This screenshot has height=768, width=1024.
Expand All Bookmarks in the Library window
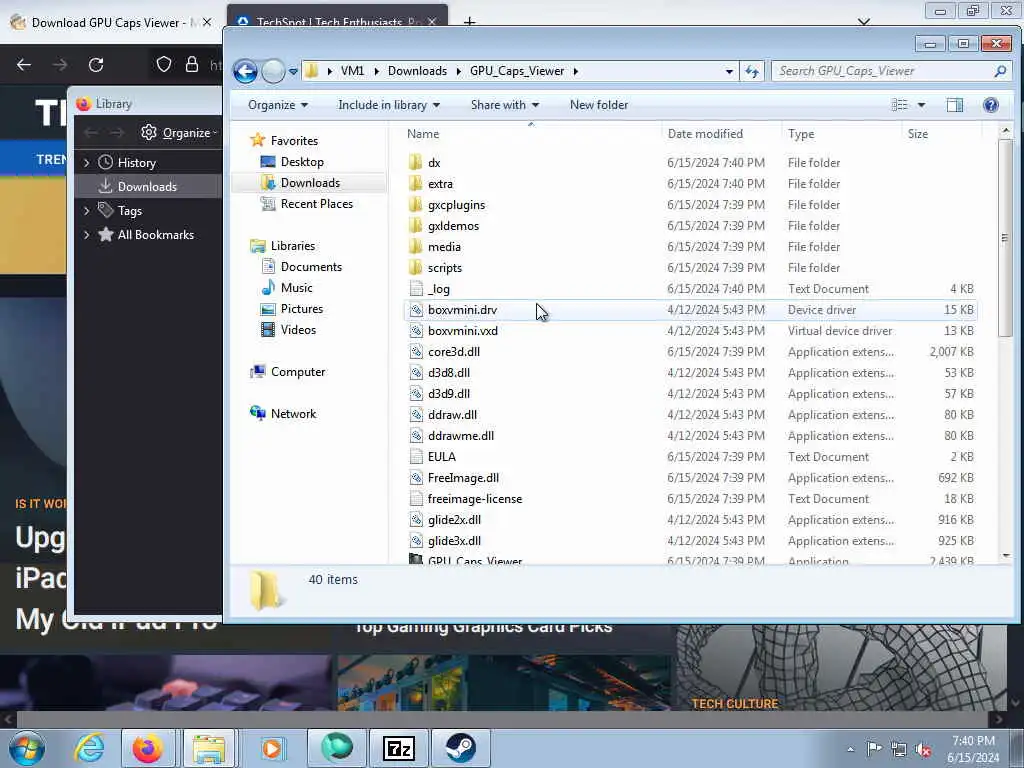click(x=86, y=234)
